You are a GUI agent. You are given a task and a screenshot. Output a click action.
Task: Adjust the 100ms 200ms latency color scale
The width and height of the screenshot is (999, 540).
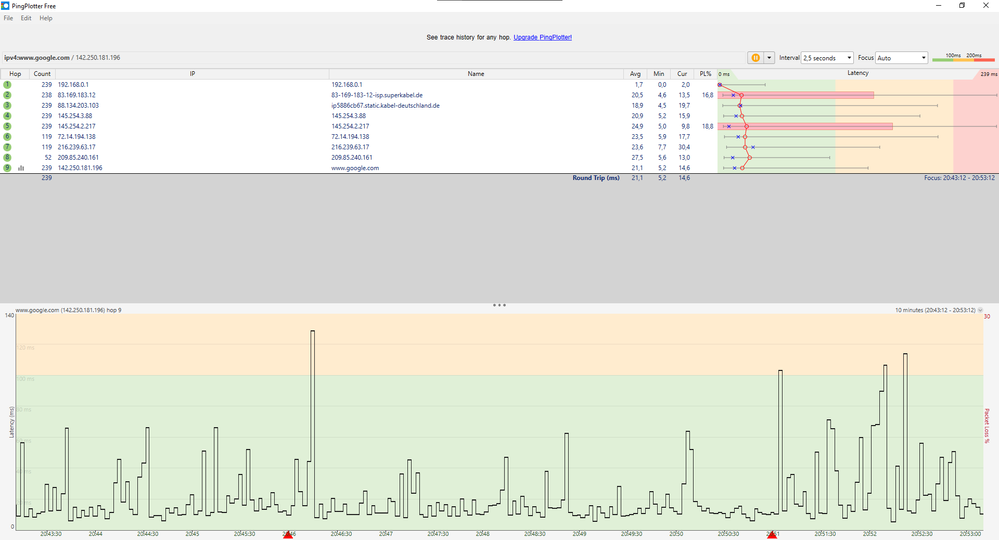coord(963,57)
